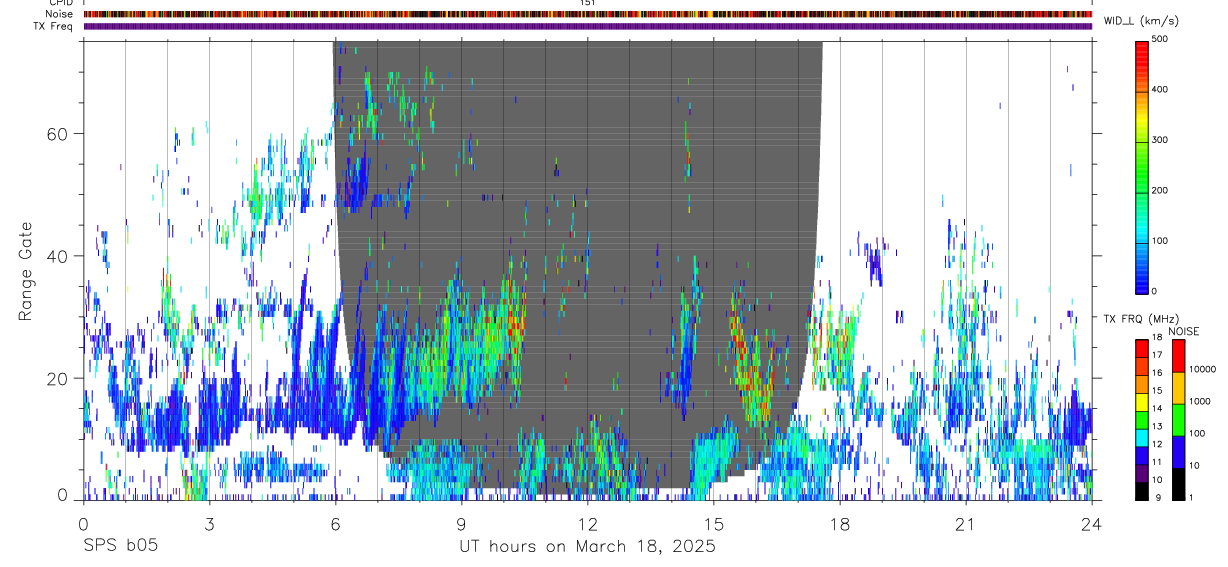
Task: Click the x-axis tick label 12
Action: (x=587, y=524)
